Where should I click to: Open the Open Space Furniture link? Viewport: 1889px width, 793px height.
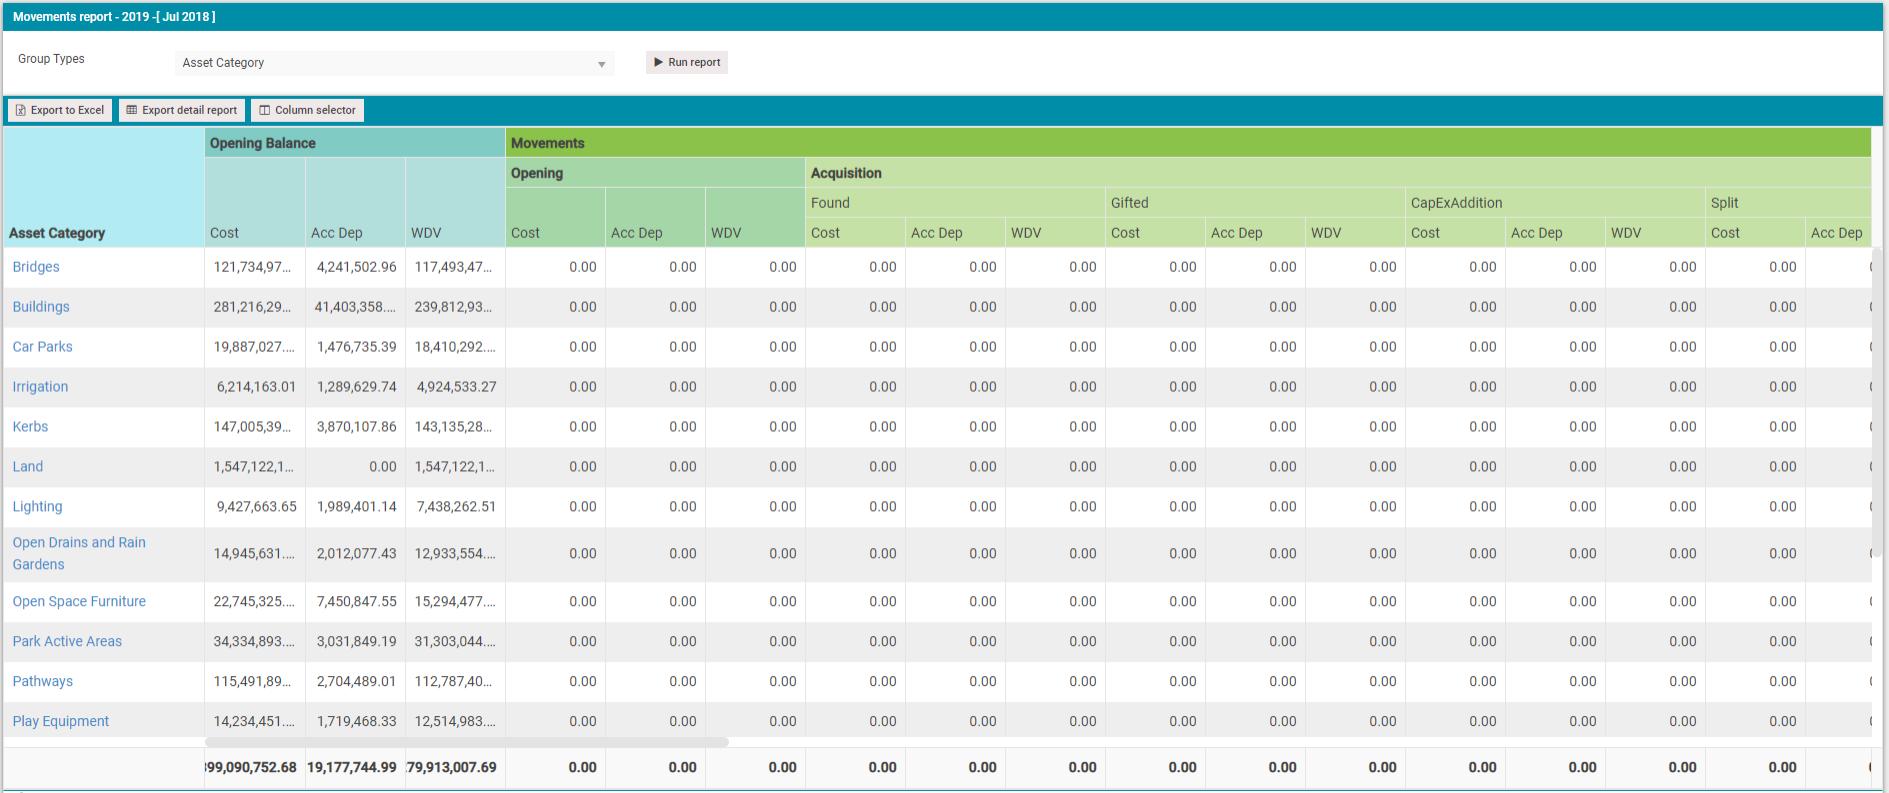(79, 602)
